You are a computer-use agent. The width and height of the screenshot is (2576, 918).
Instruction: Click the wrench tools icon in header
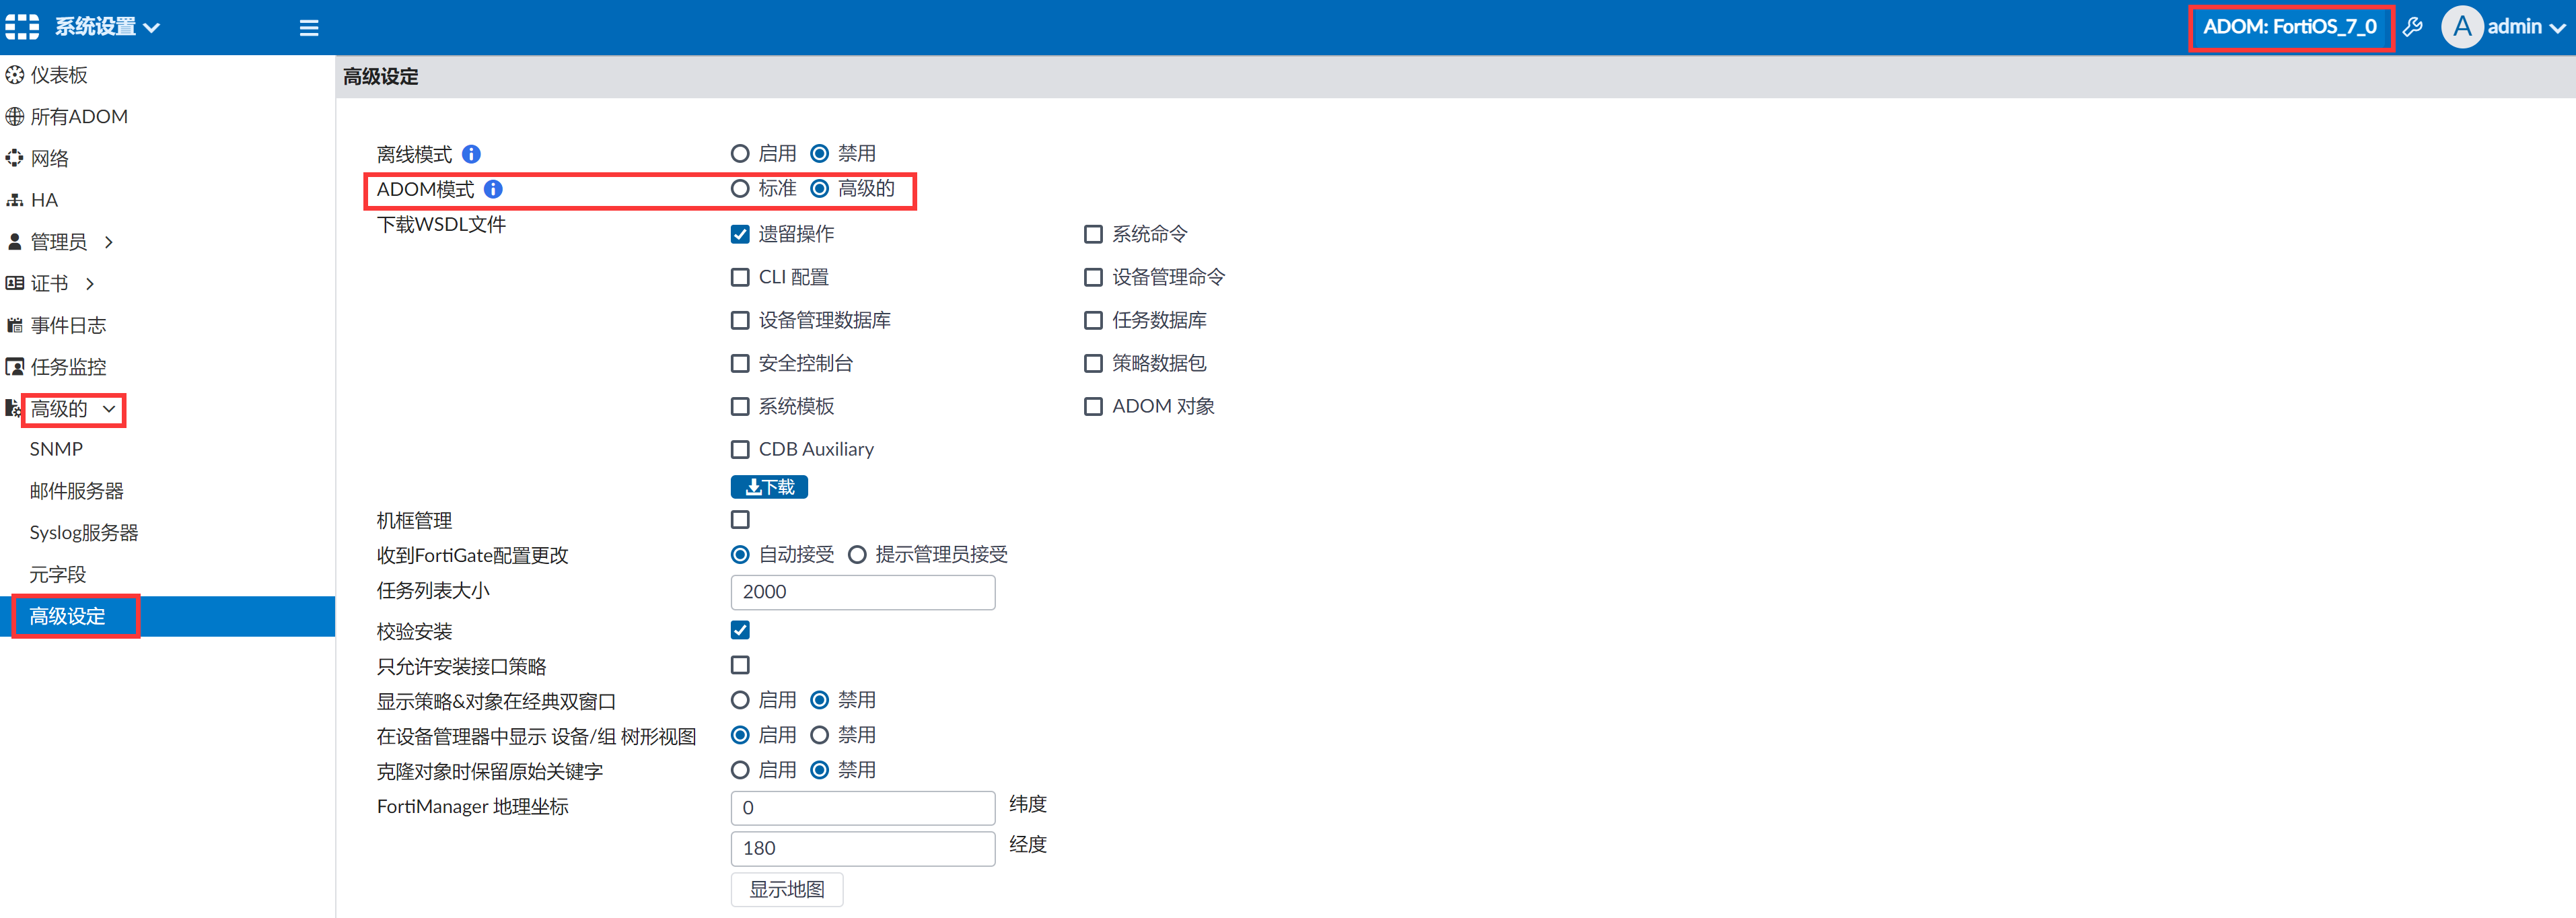click(2412, 27)
